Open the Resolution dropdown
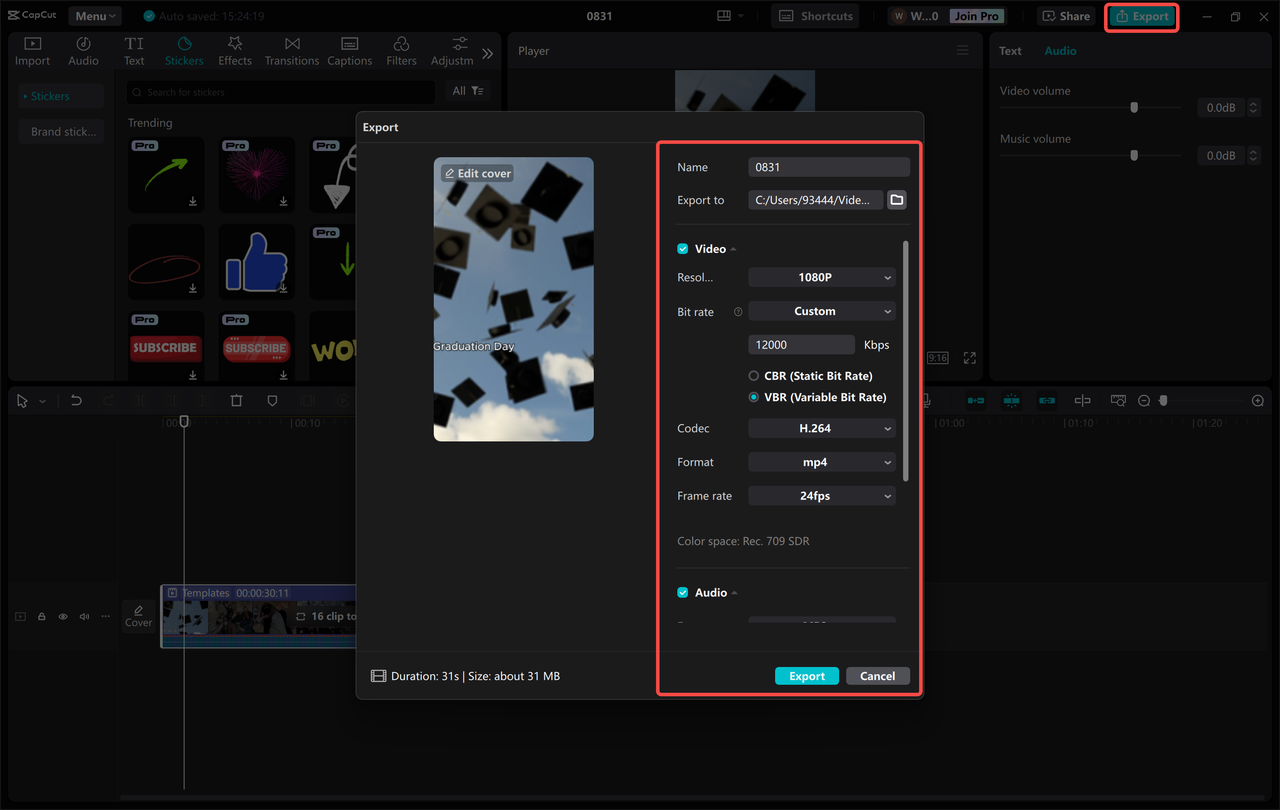 821,277
